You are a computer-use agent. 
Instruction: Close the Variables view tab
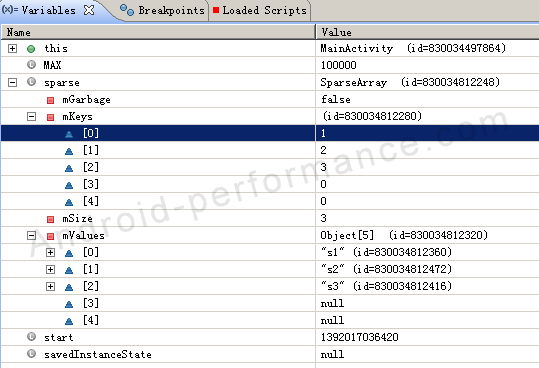[x=89, y=10]
